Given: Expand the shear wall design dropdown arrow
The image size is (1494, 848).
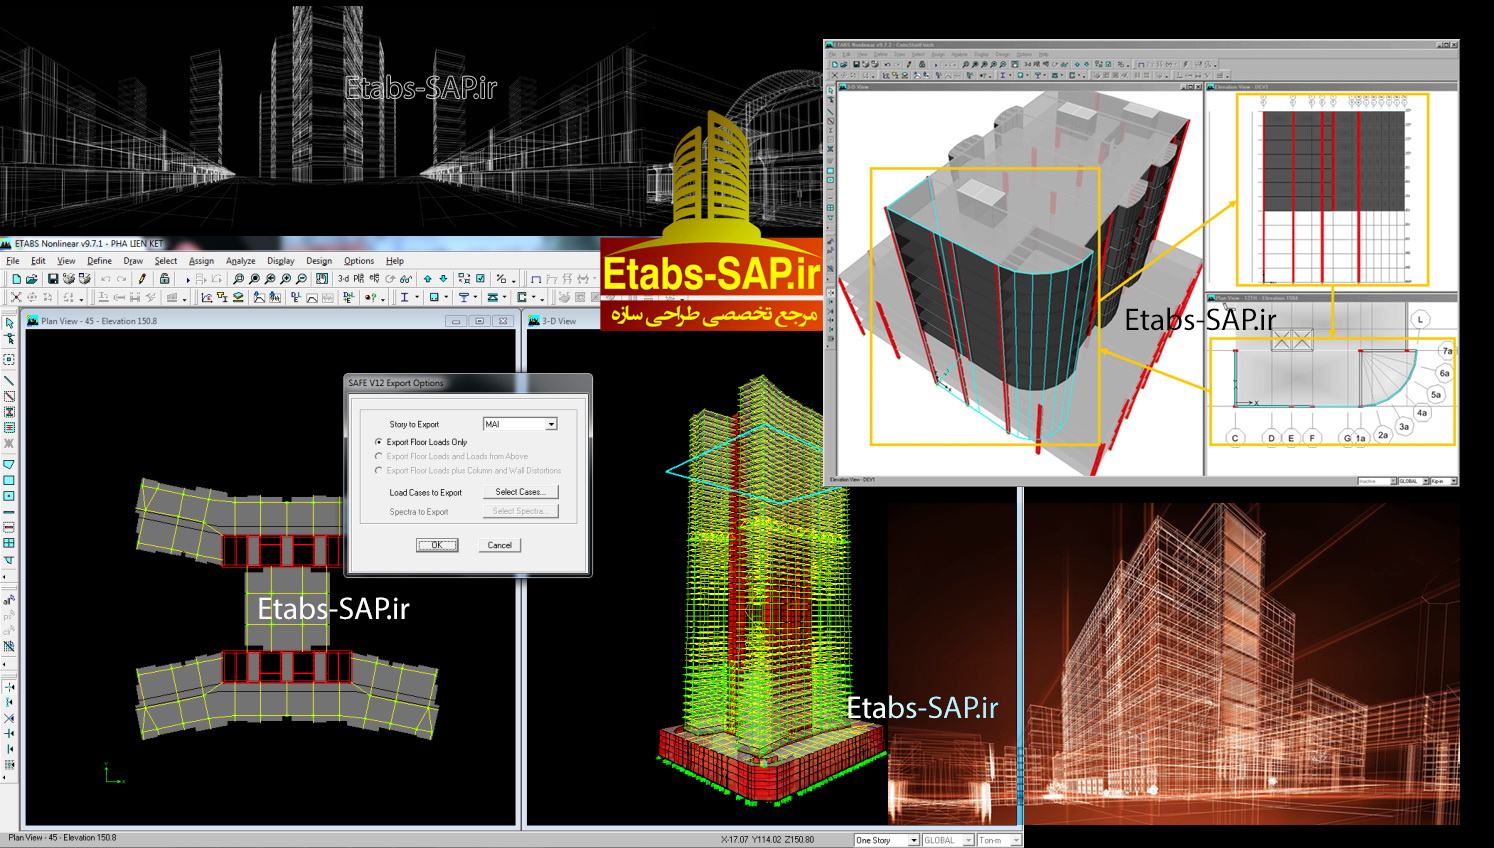Looking at the screenshot, I should tap(533, 297).
